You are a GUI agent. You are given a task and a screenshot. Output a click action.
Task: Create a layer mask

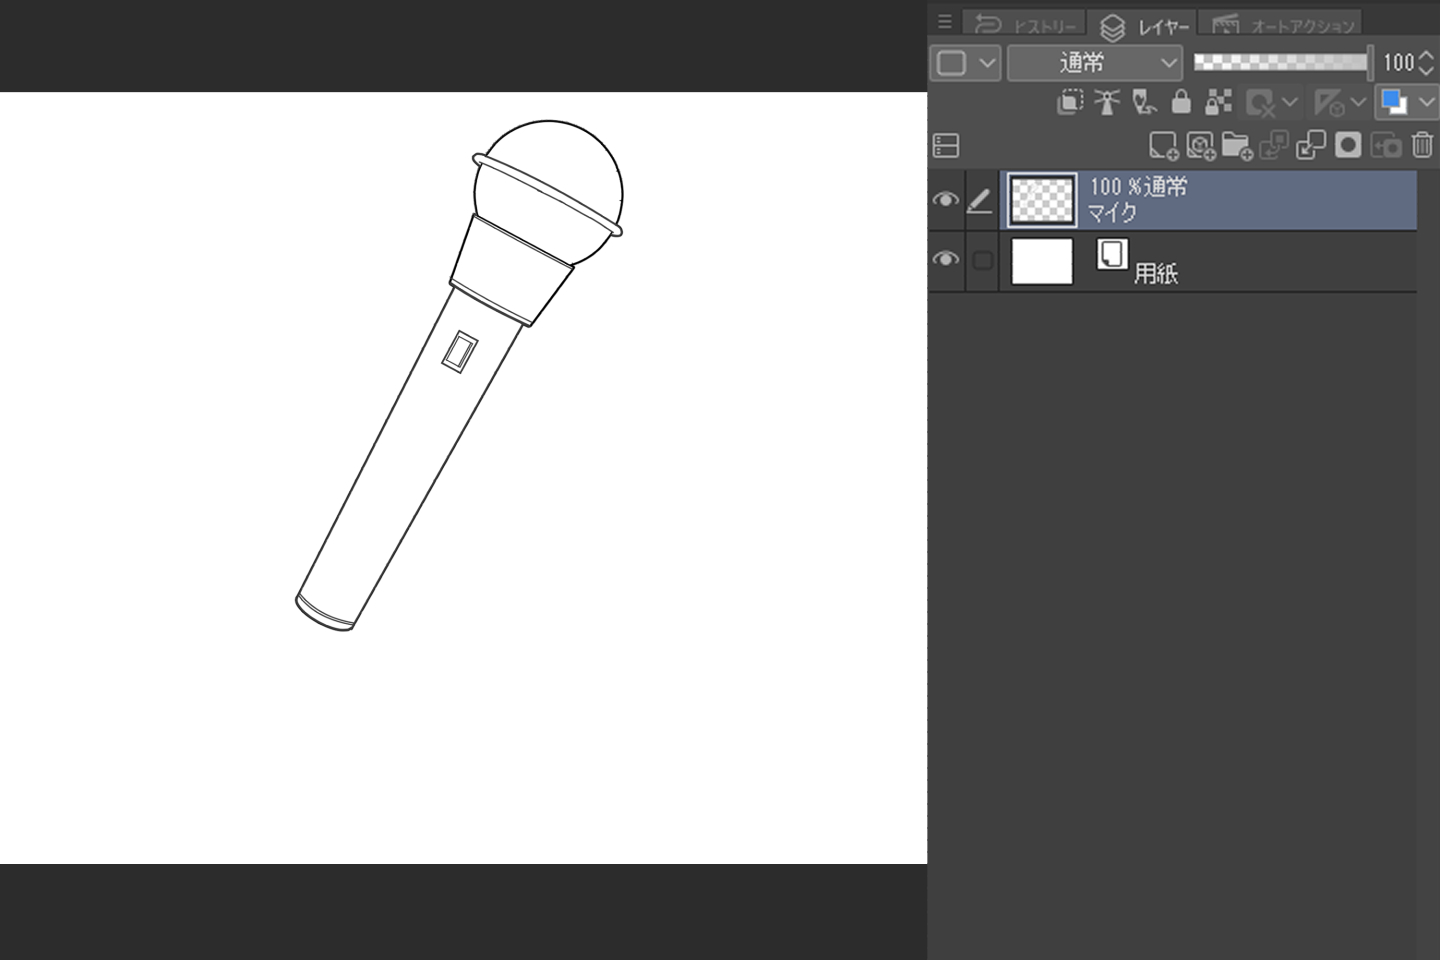click(x=1348, y=146)
